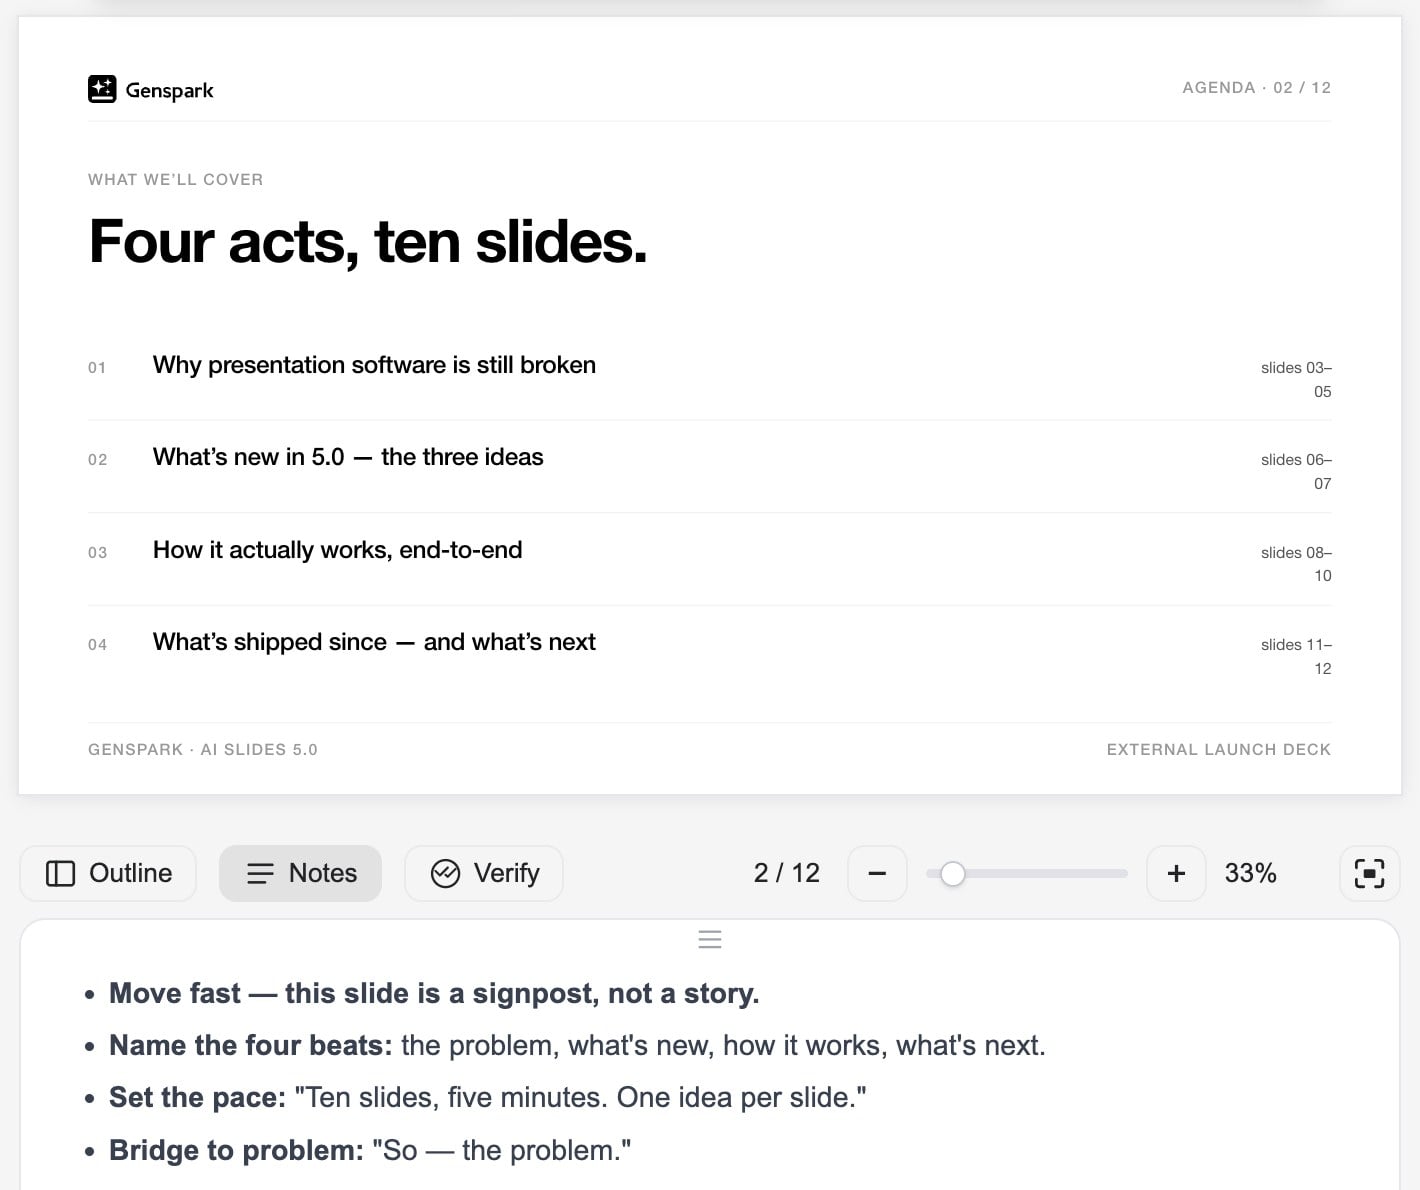Click agenda item number 01
The image size is (1420, 1190).
[x=97, y=368]
